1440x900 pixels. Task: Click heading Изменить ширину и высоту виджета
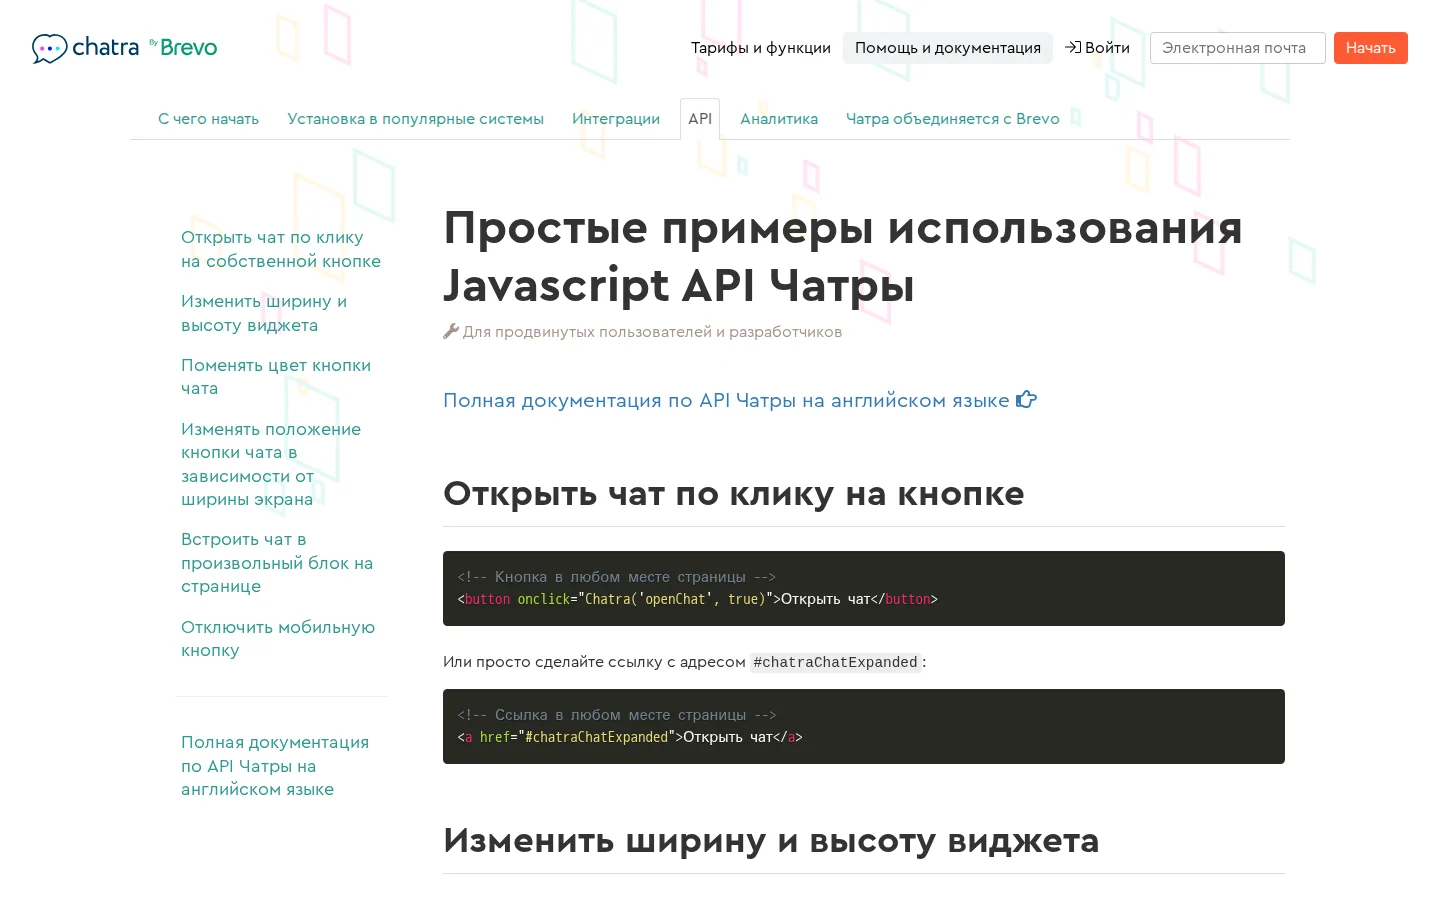coord(771,840)
